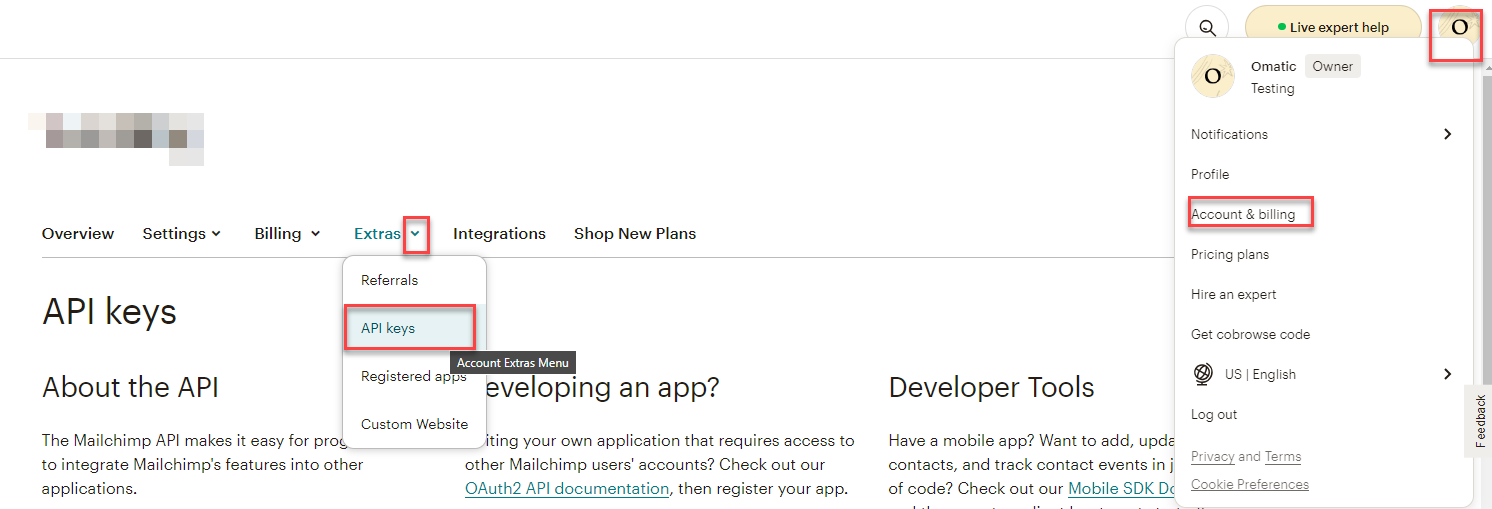Open the Cookie Preferences link
The width and height of the screenshot is (1492, 509).
click(x=1250, y=484)
